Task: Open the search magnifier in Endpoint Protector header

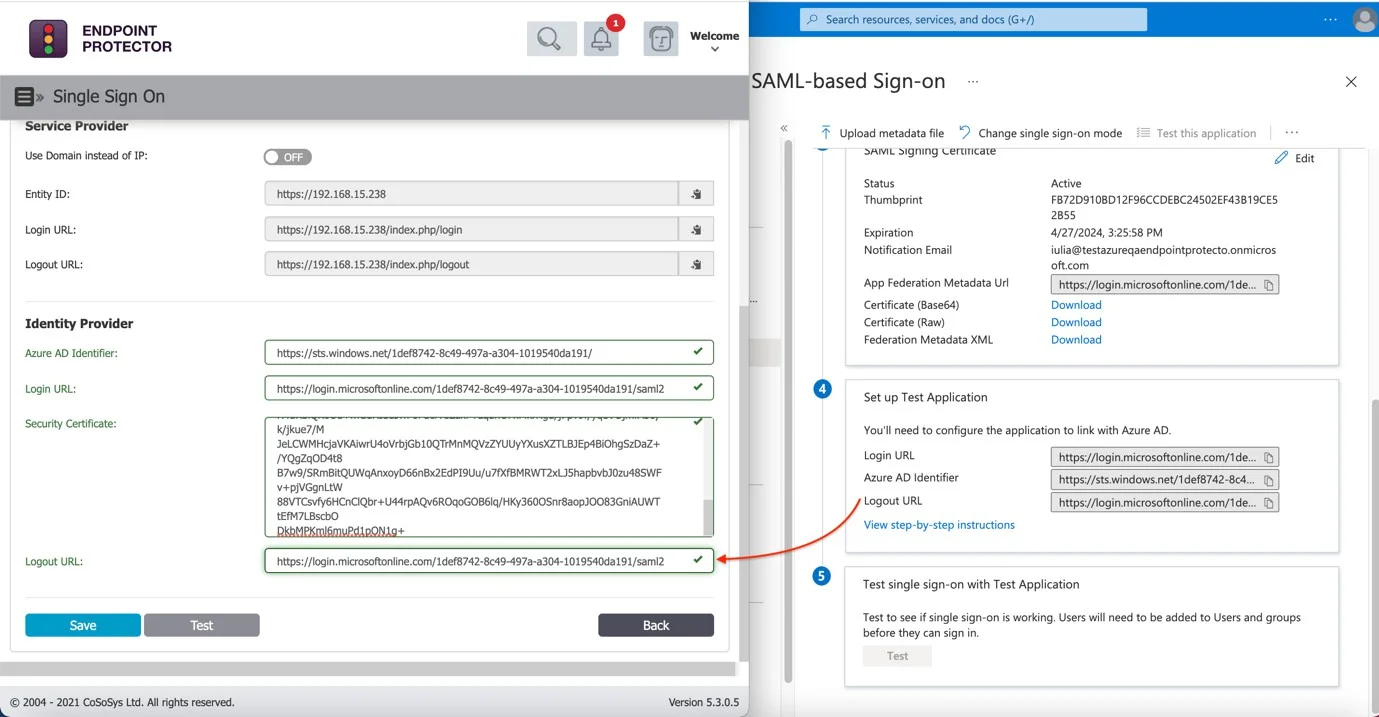Action: tap(551, 39)
